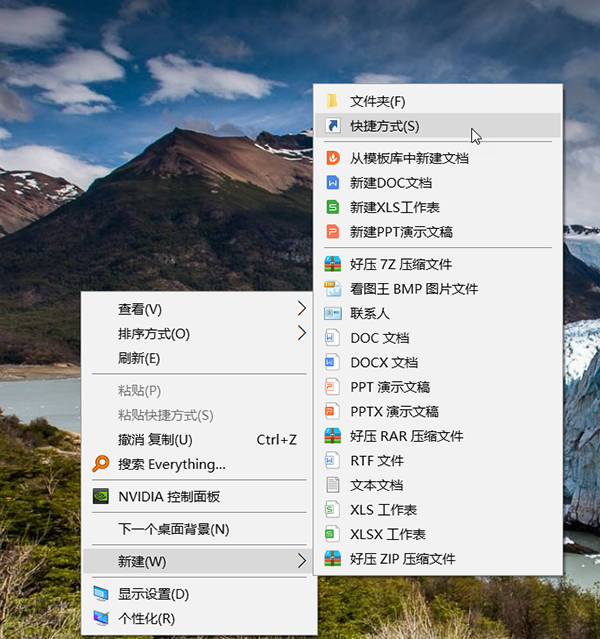The height and width of the screenshot is (639, 600).
Task: Click the 好压 7Z archive icon
Action: point(333,265)
